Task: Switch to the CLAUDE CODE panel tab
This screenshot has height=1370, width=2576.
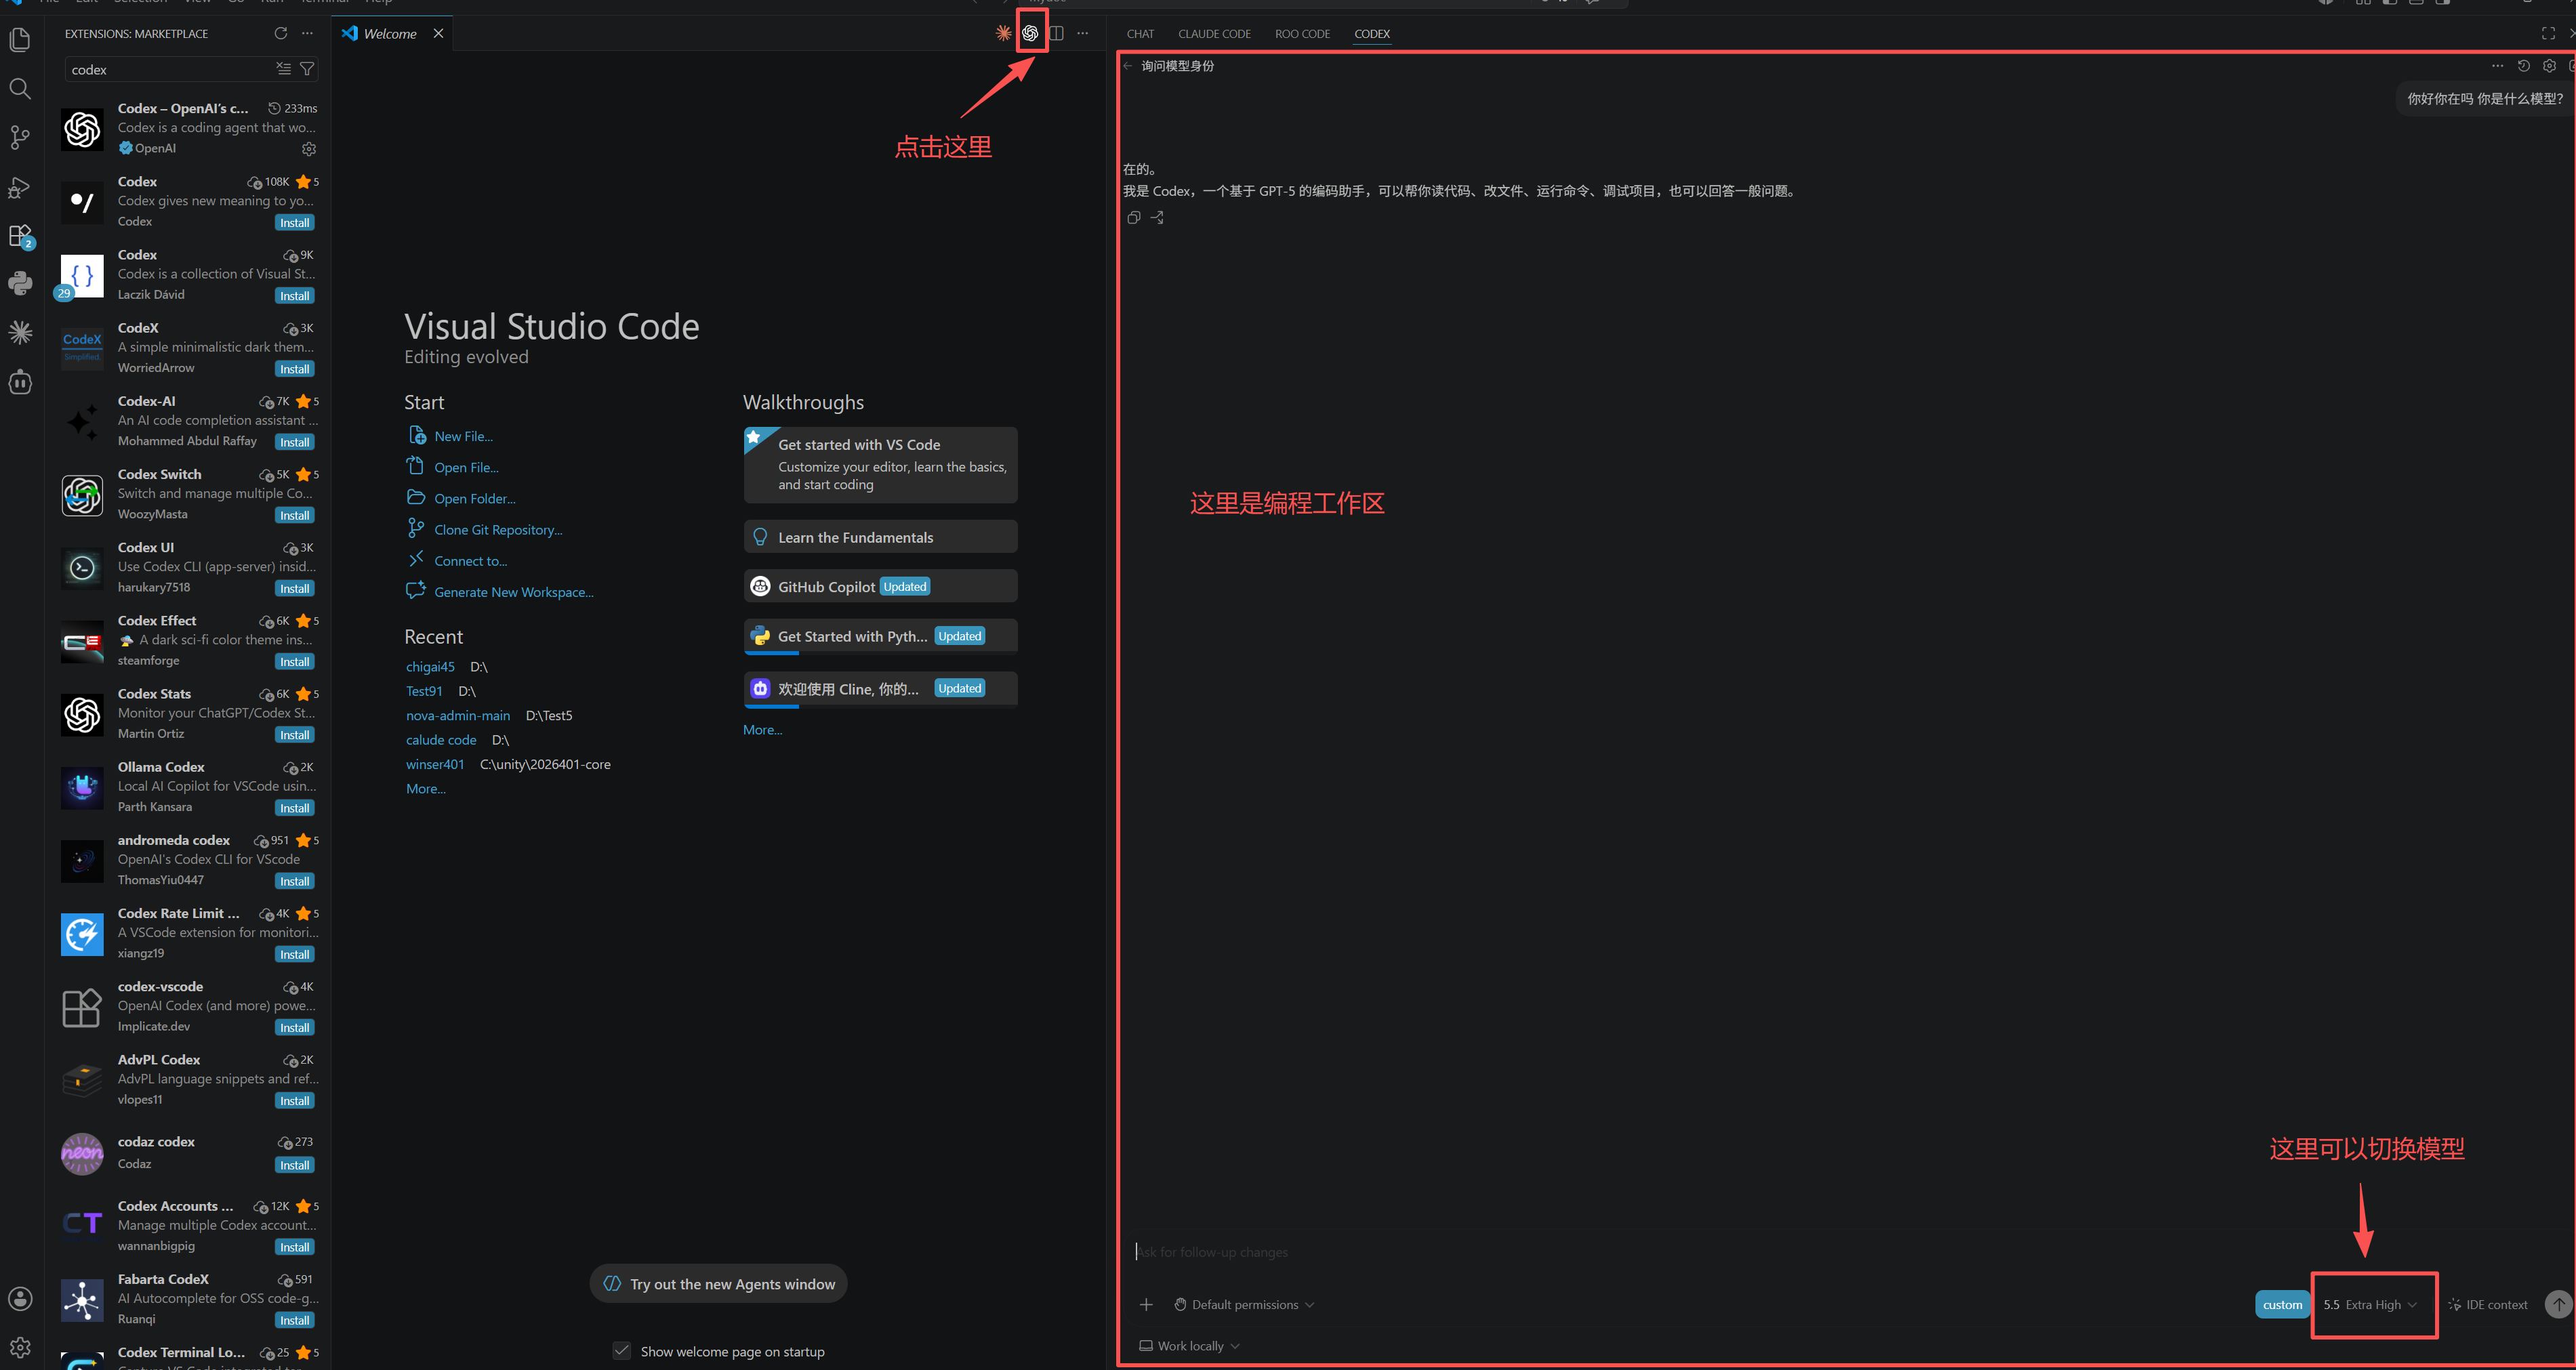Action: coord(1214,33)
